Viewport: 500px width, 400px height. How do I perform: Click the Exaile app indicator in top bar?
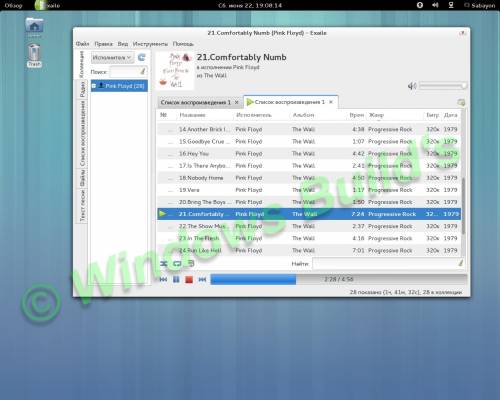[47, 5]
